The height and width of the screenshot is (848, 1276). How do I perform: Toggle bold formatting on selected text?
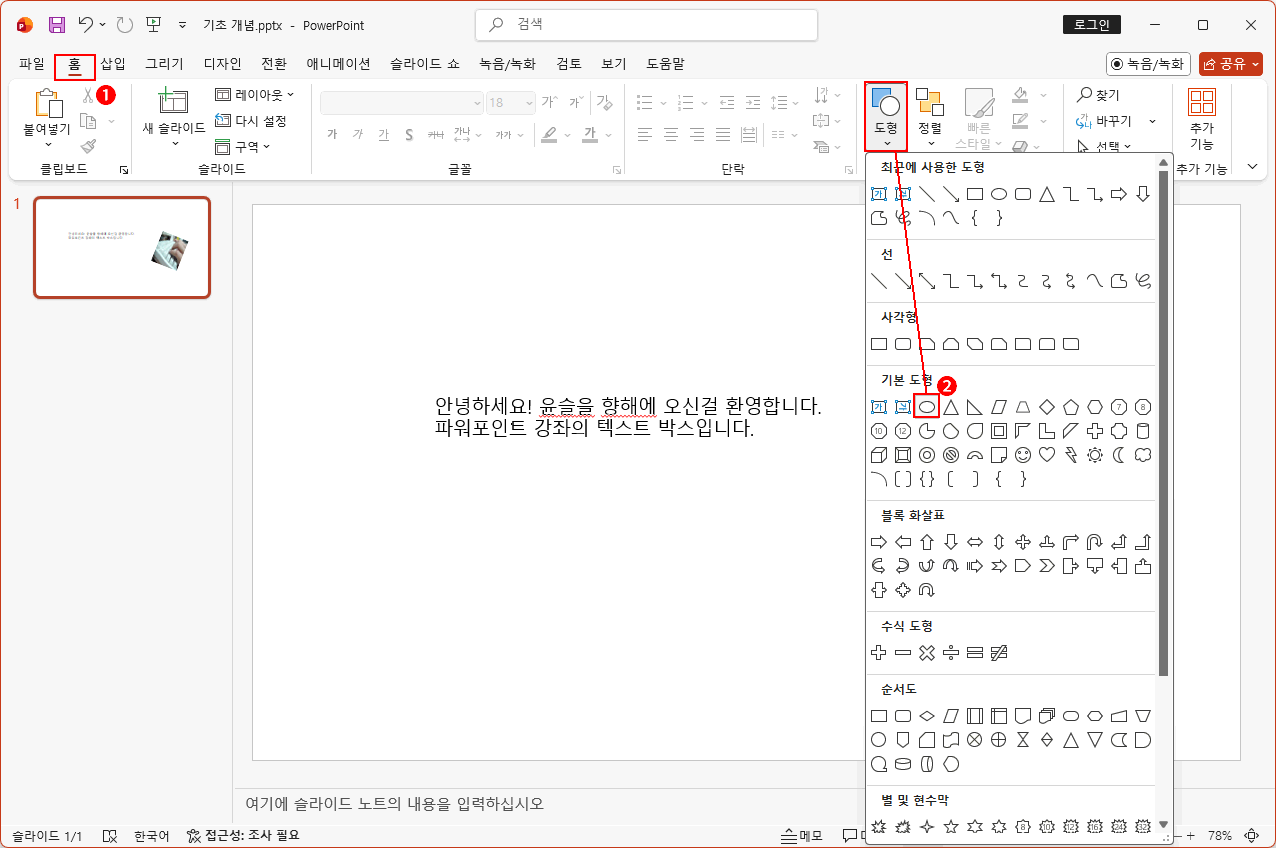point(333,134)
